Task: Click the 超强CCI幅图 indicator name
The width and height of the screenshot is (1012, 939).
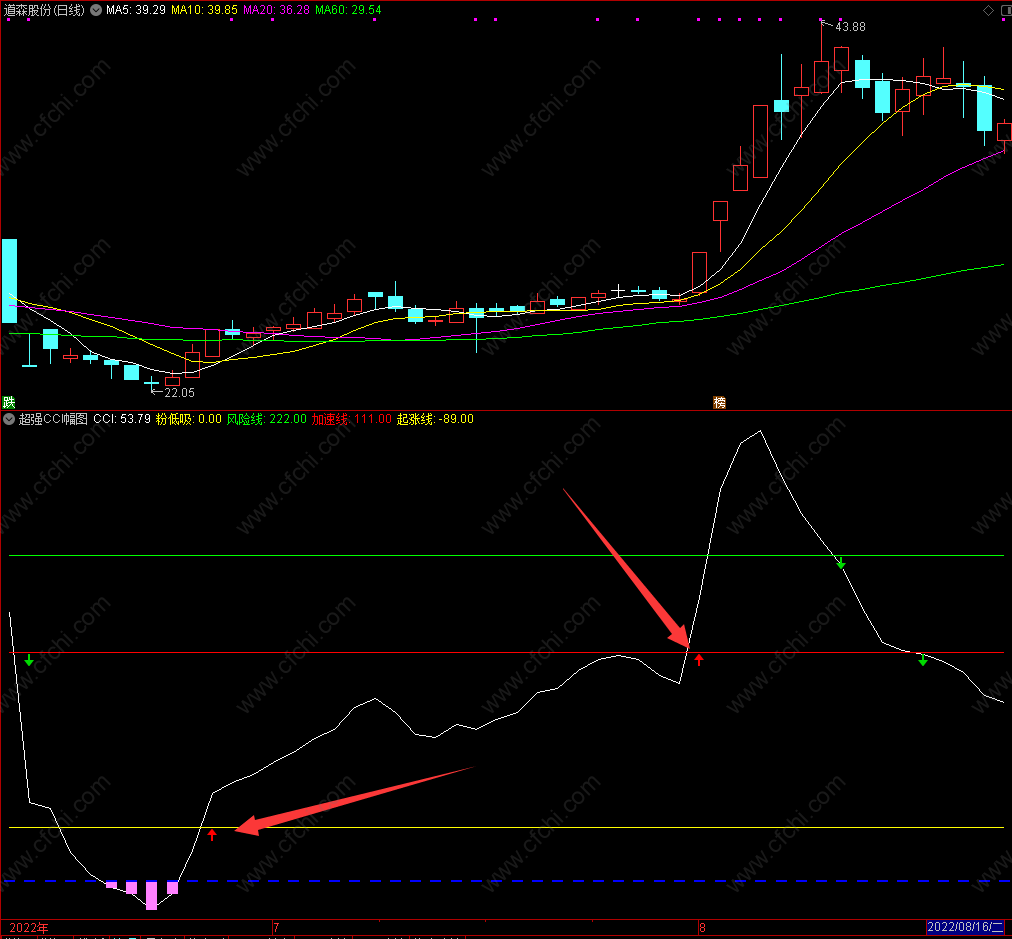Action: pyautogui.click(x=53, y=419)
